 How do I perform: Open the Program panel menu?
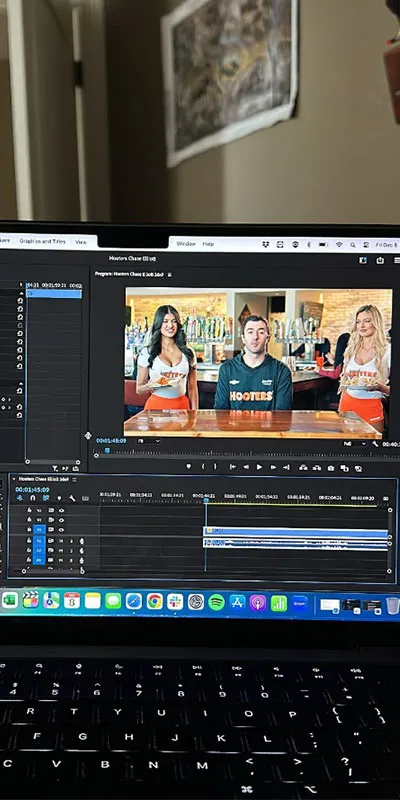tap(169, 274)
